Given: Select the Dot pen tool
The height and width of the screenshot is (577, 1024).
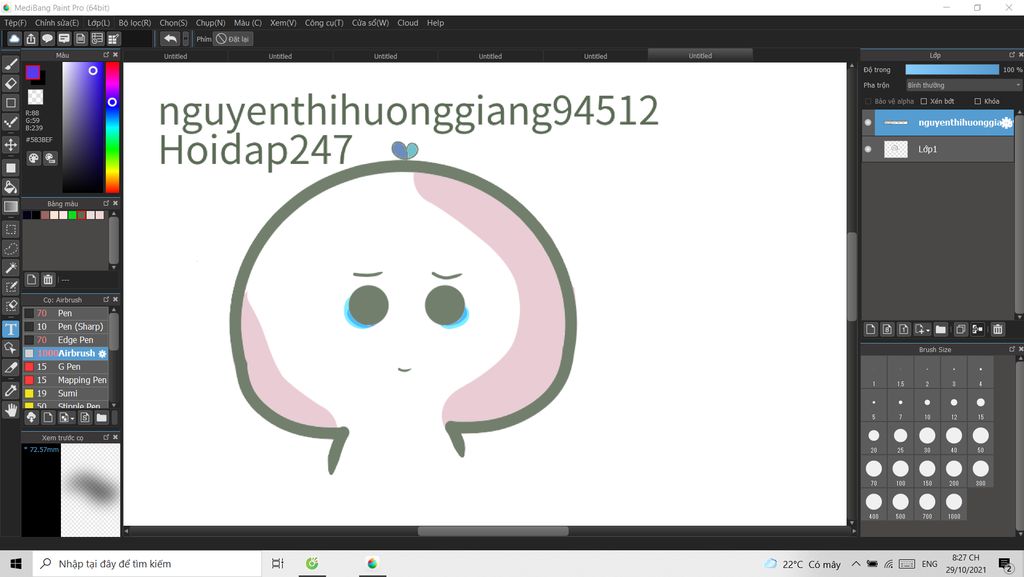Looking at the screenshot, I should tap(10, 122).
